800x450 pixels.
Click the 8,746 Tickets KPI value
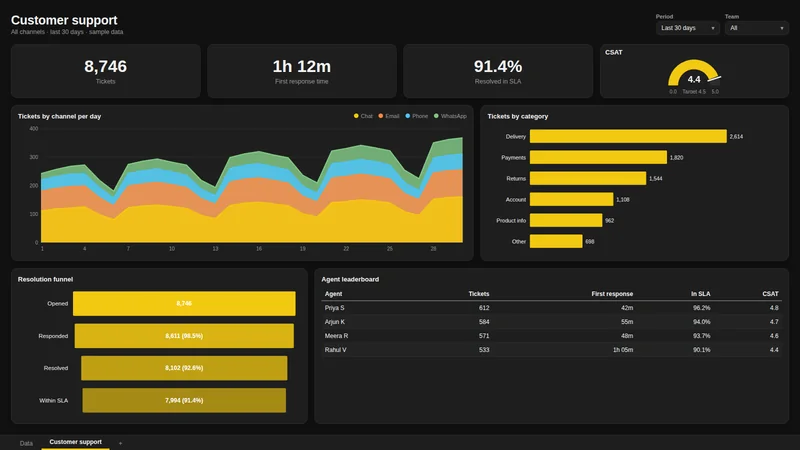pyautogui.click(x=106, y=66)
